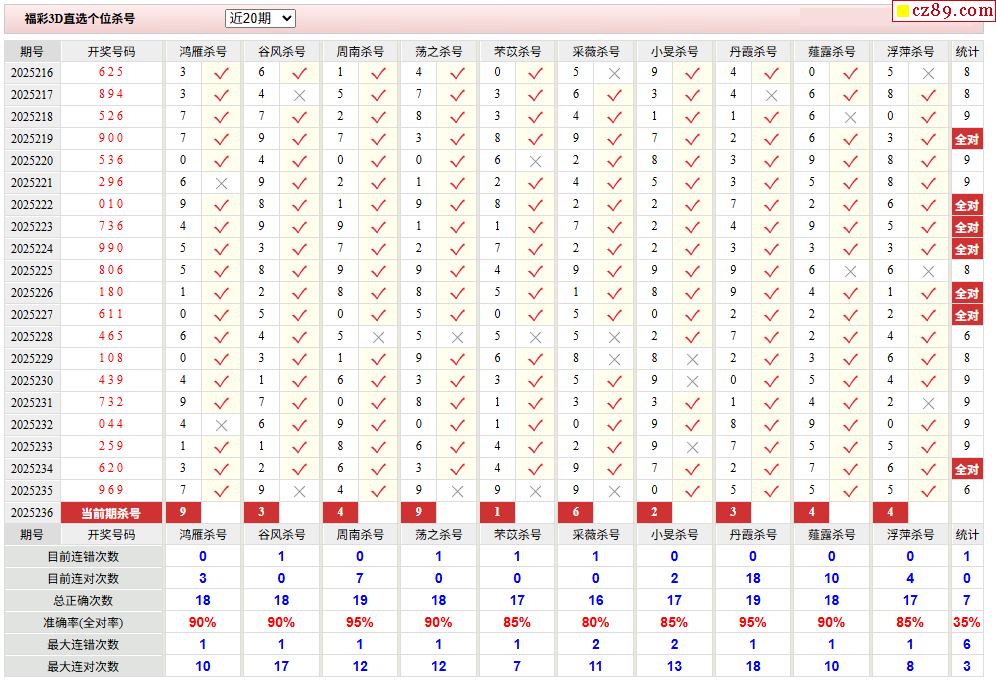Click 周南 accuracy value 95%
Viewport: 996px width, 682px height.
pyautogui.click(x=360, y=622)
